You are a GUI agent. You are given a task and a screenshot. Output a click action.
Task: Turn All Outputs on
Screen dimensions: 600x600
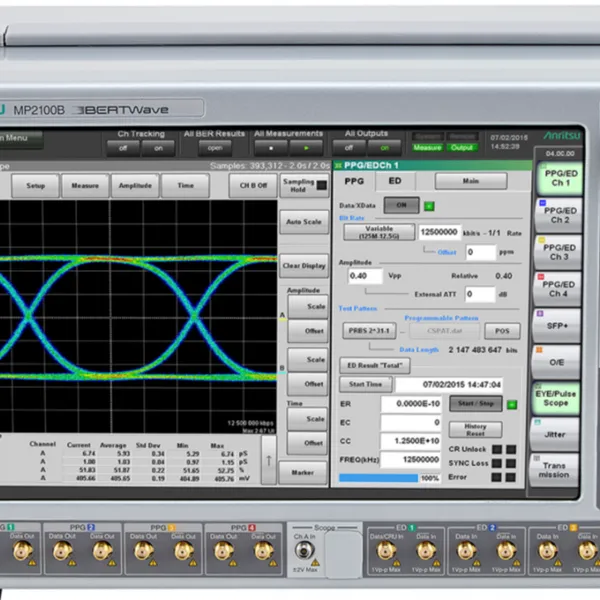(x=385, y=148)
